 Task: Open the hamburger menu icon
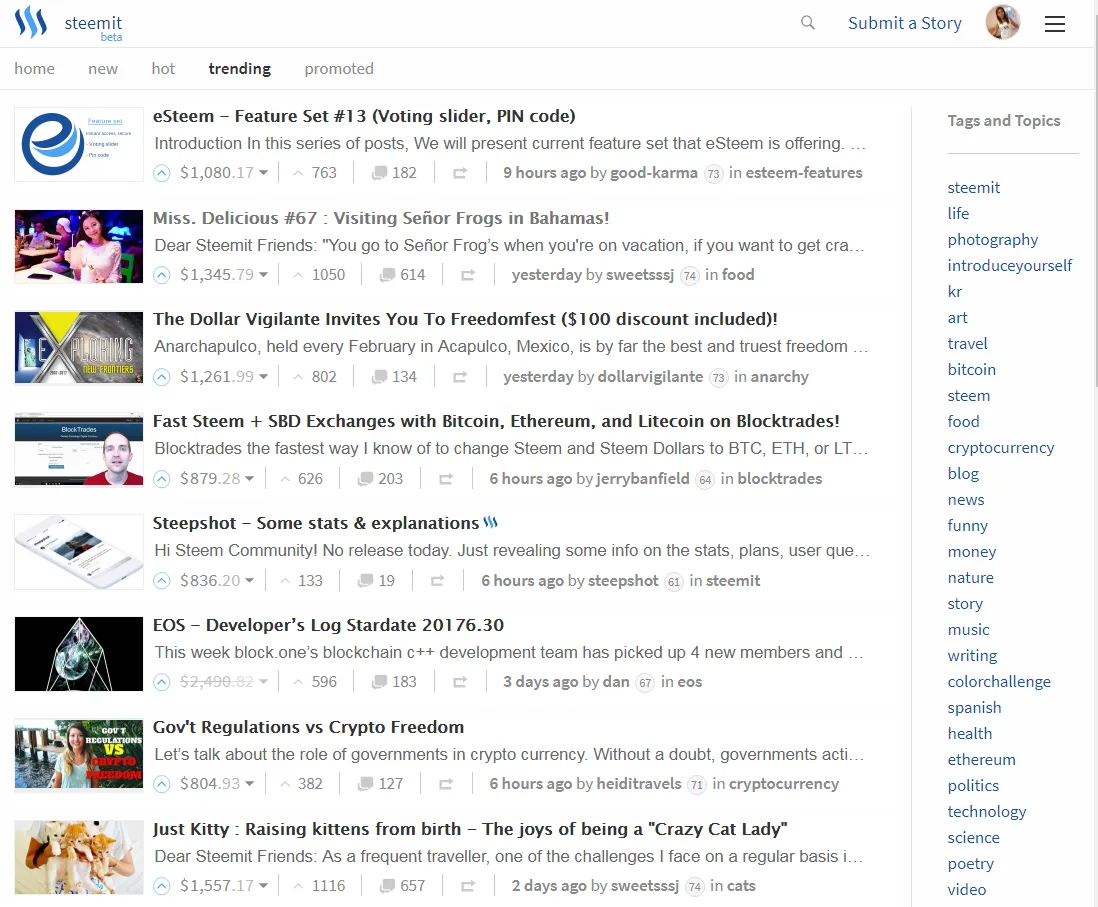(x=1055, y=24)
